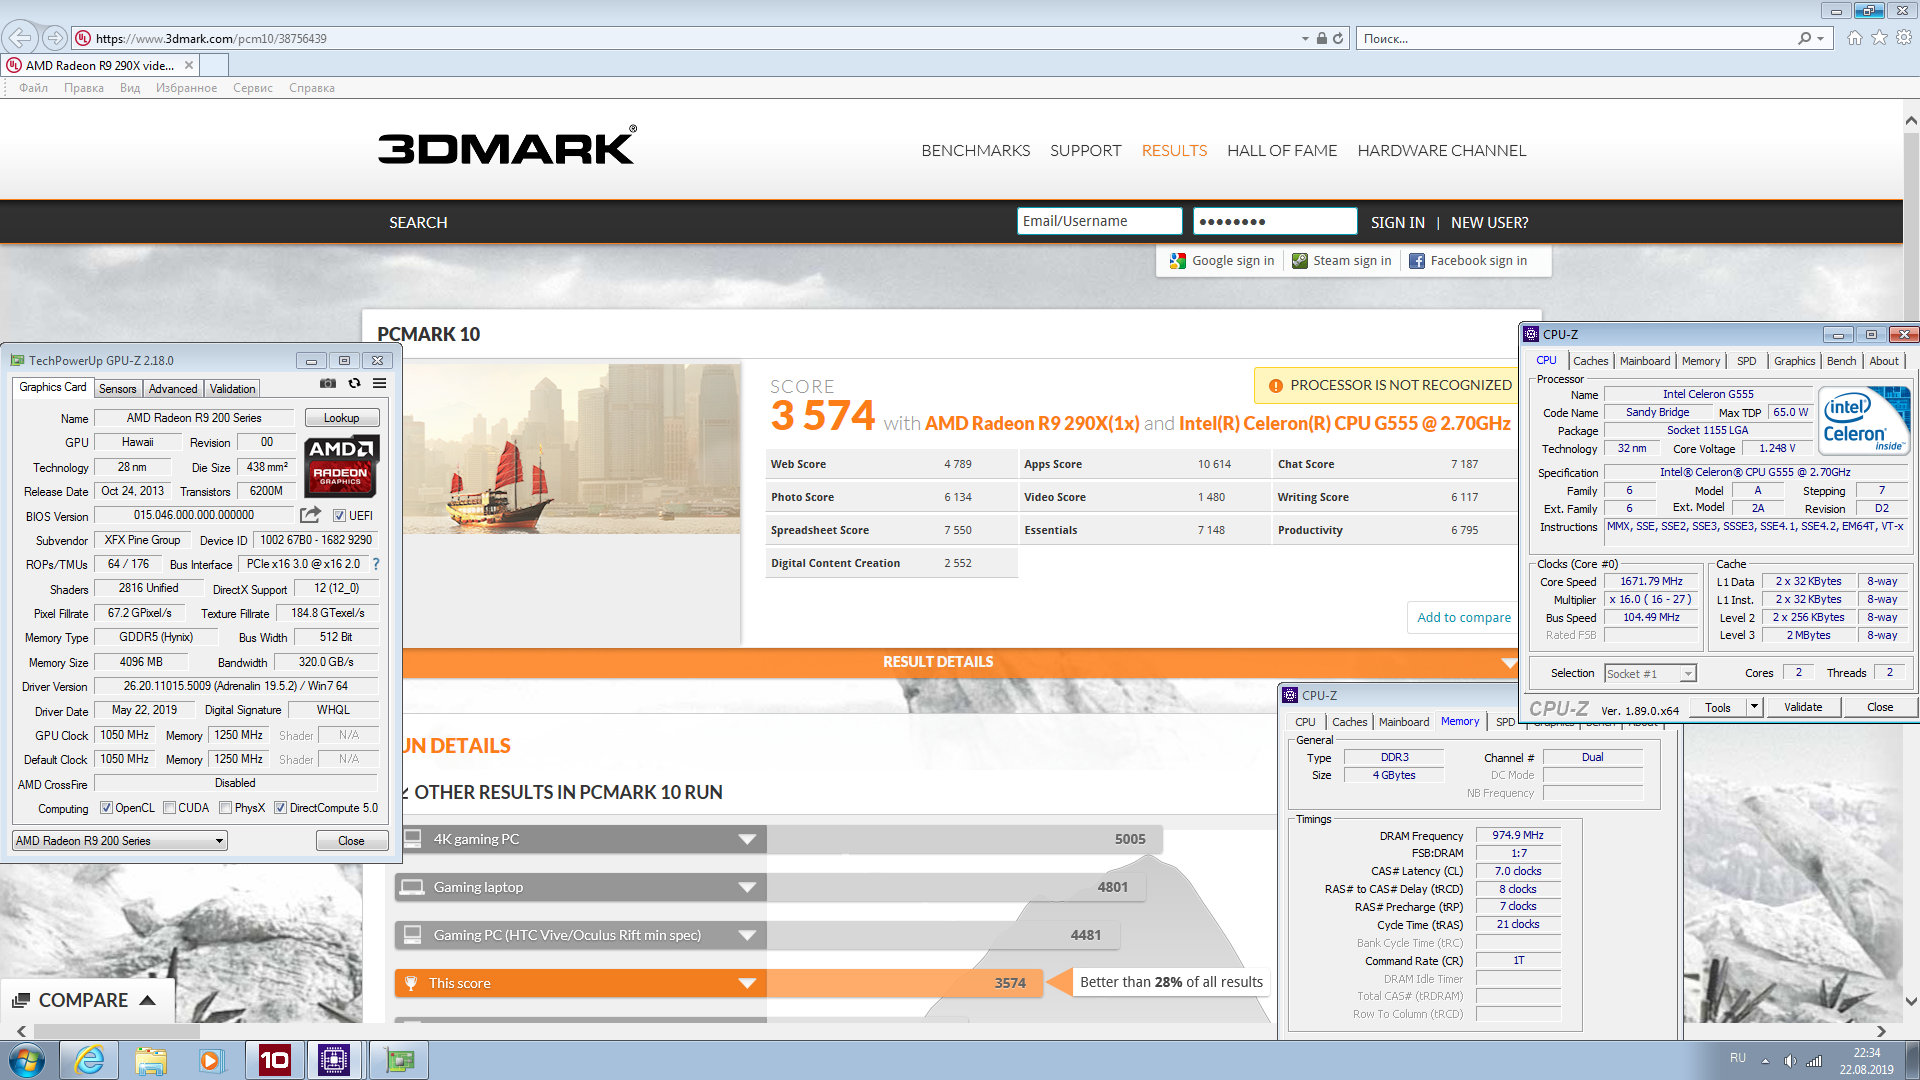Open the Избранное browser menu
Image resolution: width=1920 pixels, height=1080 pixels.
pos(186,88)
